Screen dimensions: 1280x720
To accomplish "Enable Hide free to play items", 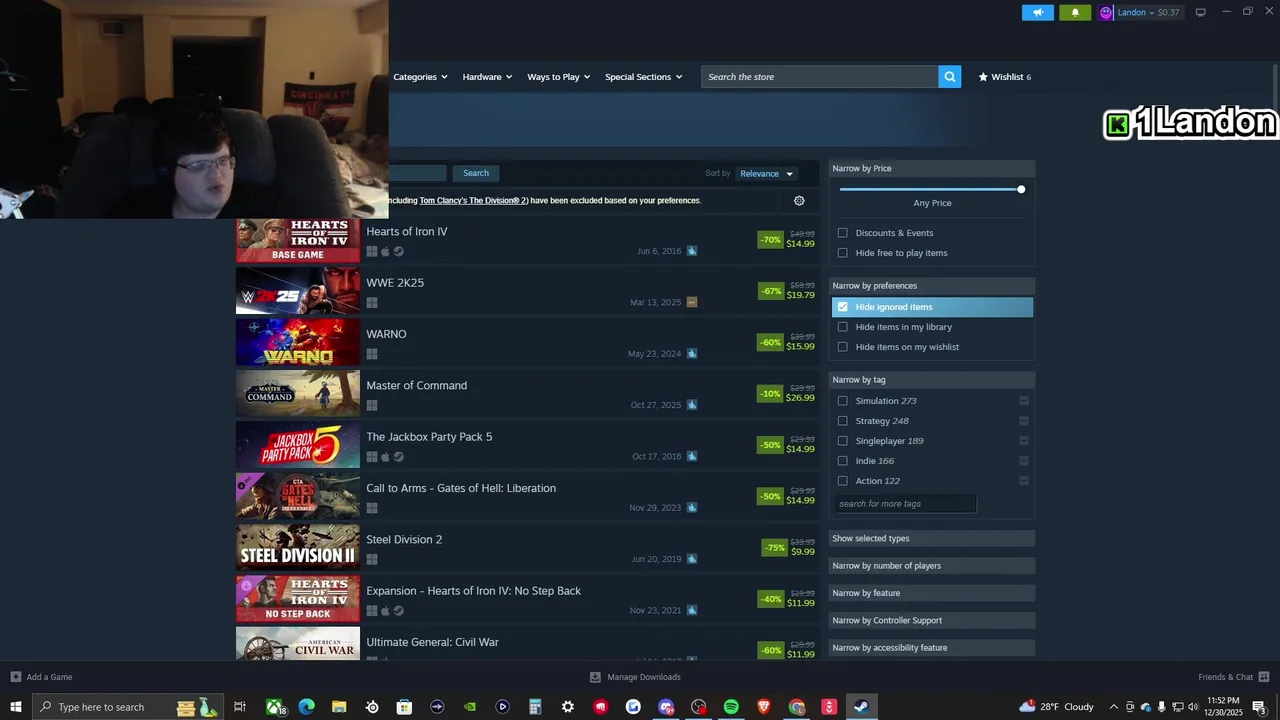I will pyautogui.click(x=842, y=253).
